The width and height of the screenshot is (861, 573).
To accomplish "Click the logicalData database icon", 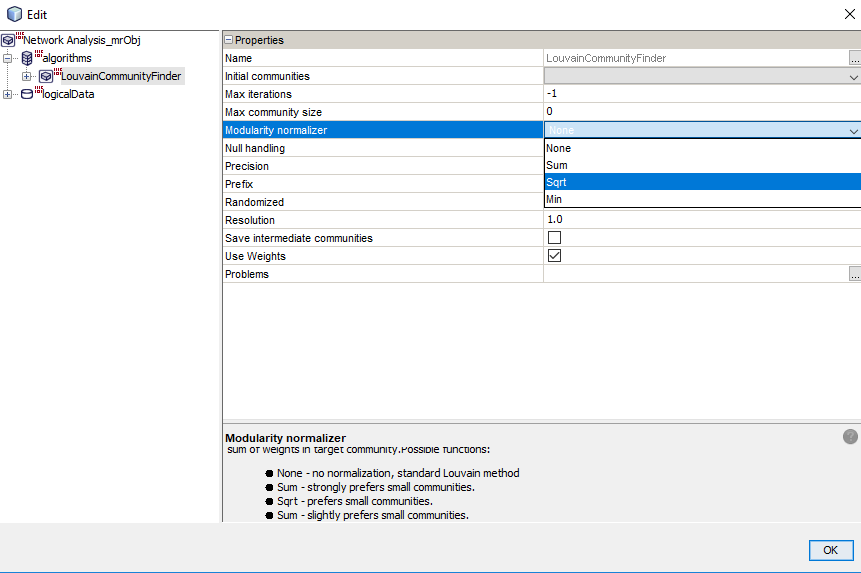I will coord(27,94).
